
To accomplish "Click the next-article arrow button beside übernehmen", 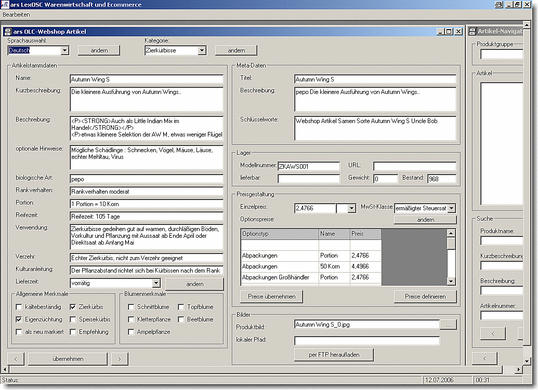I will (119, 359).
